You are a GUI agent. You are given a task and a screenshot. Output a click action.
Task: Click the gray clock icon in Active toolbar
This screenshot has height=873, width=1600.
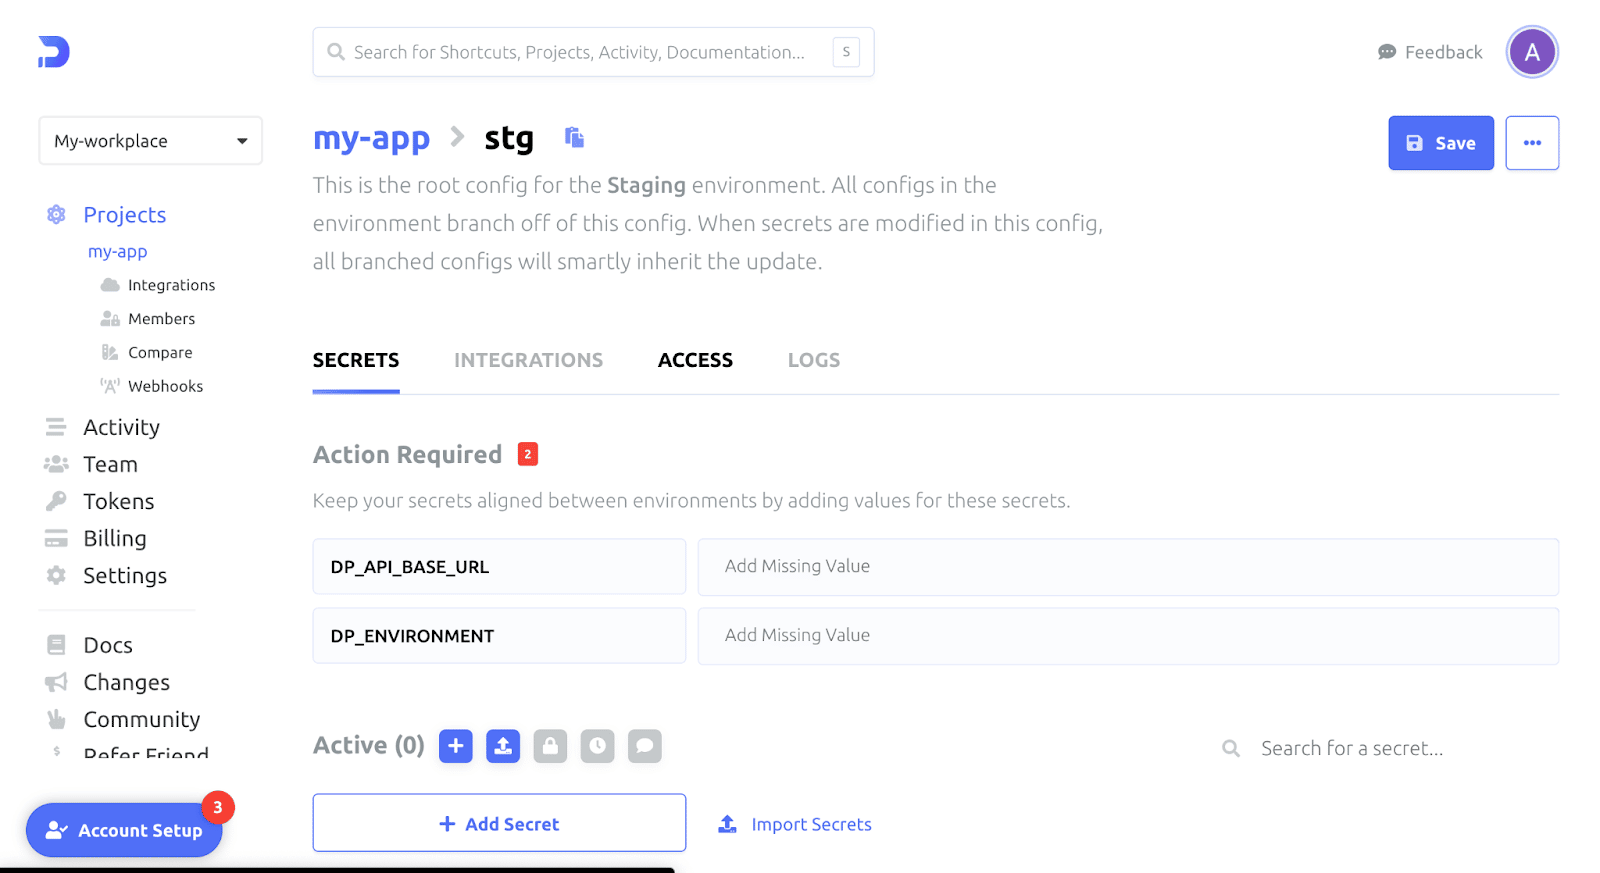pyautogui.click(x=597, y=746)
